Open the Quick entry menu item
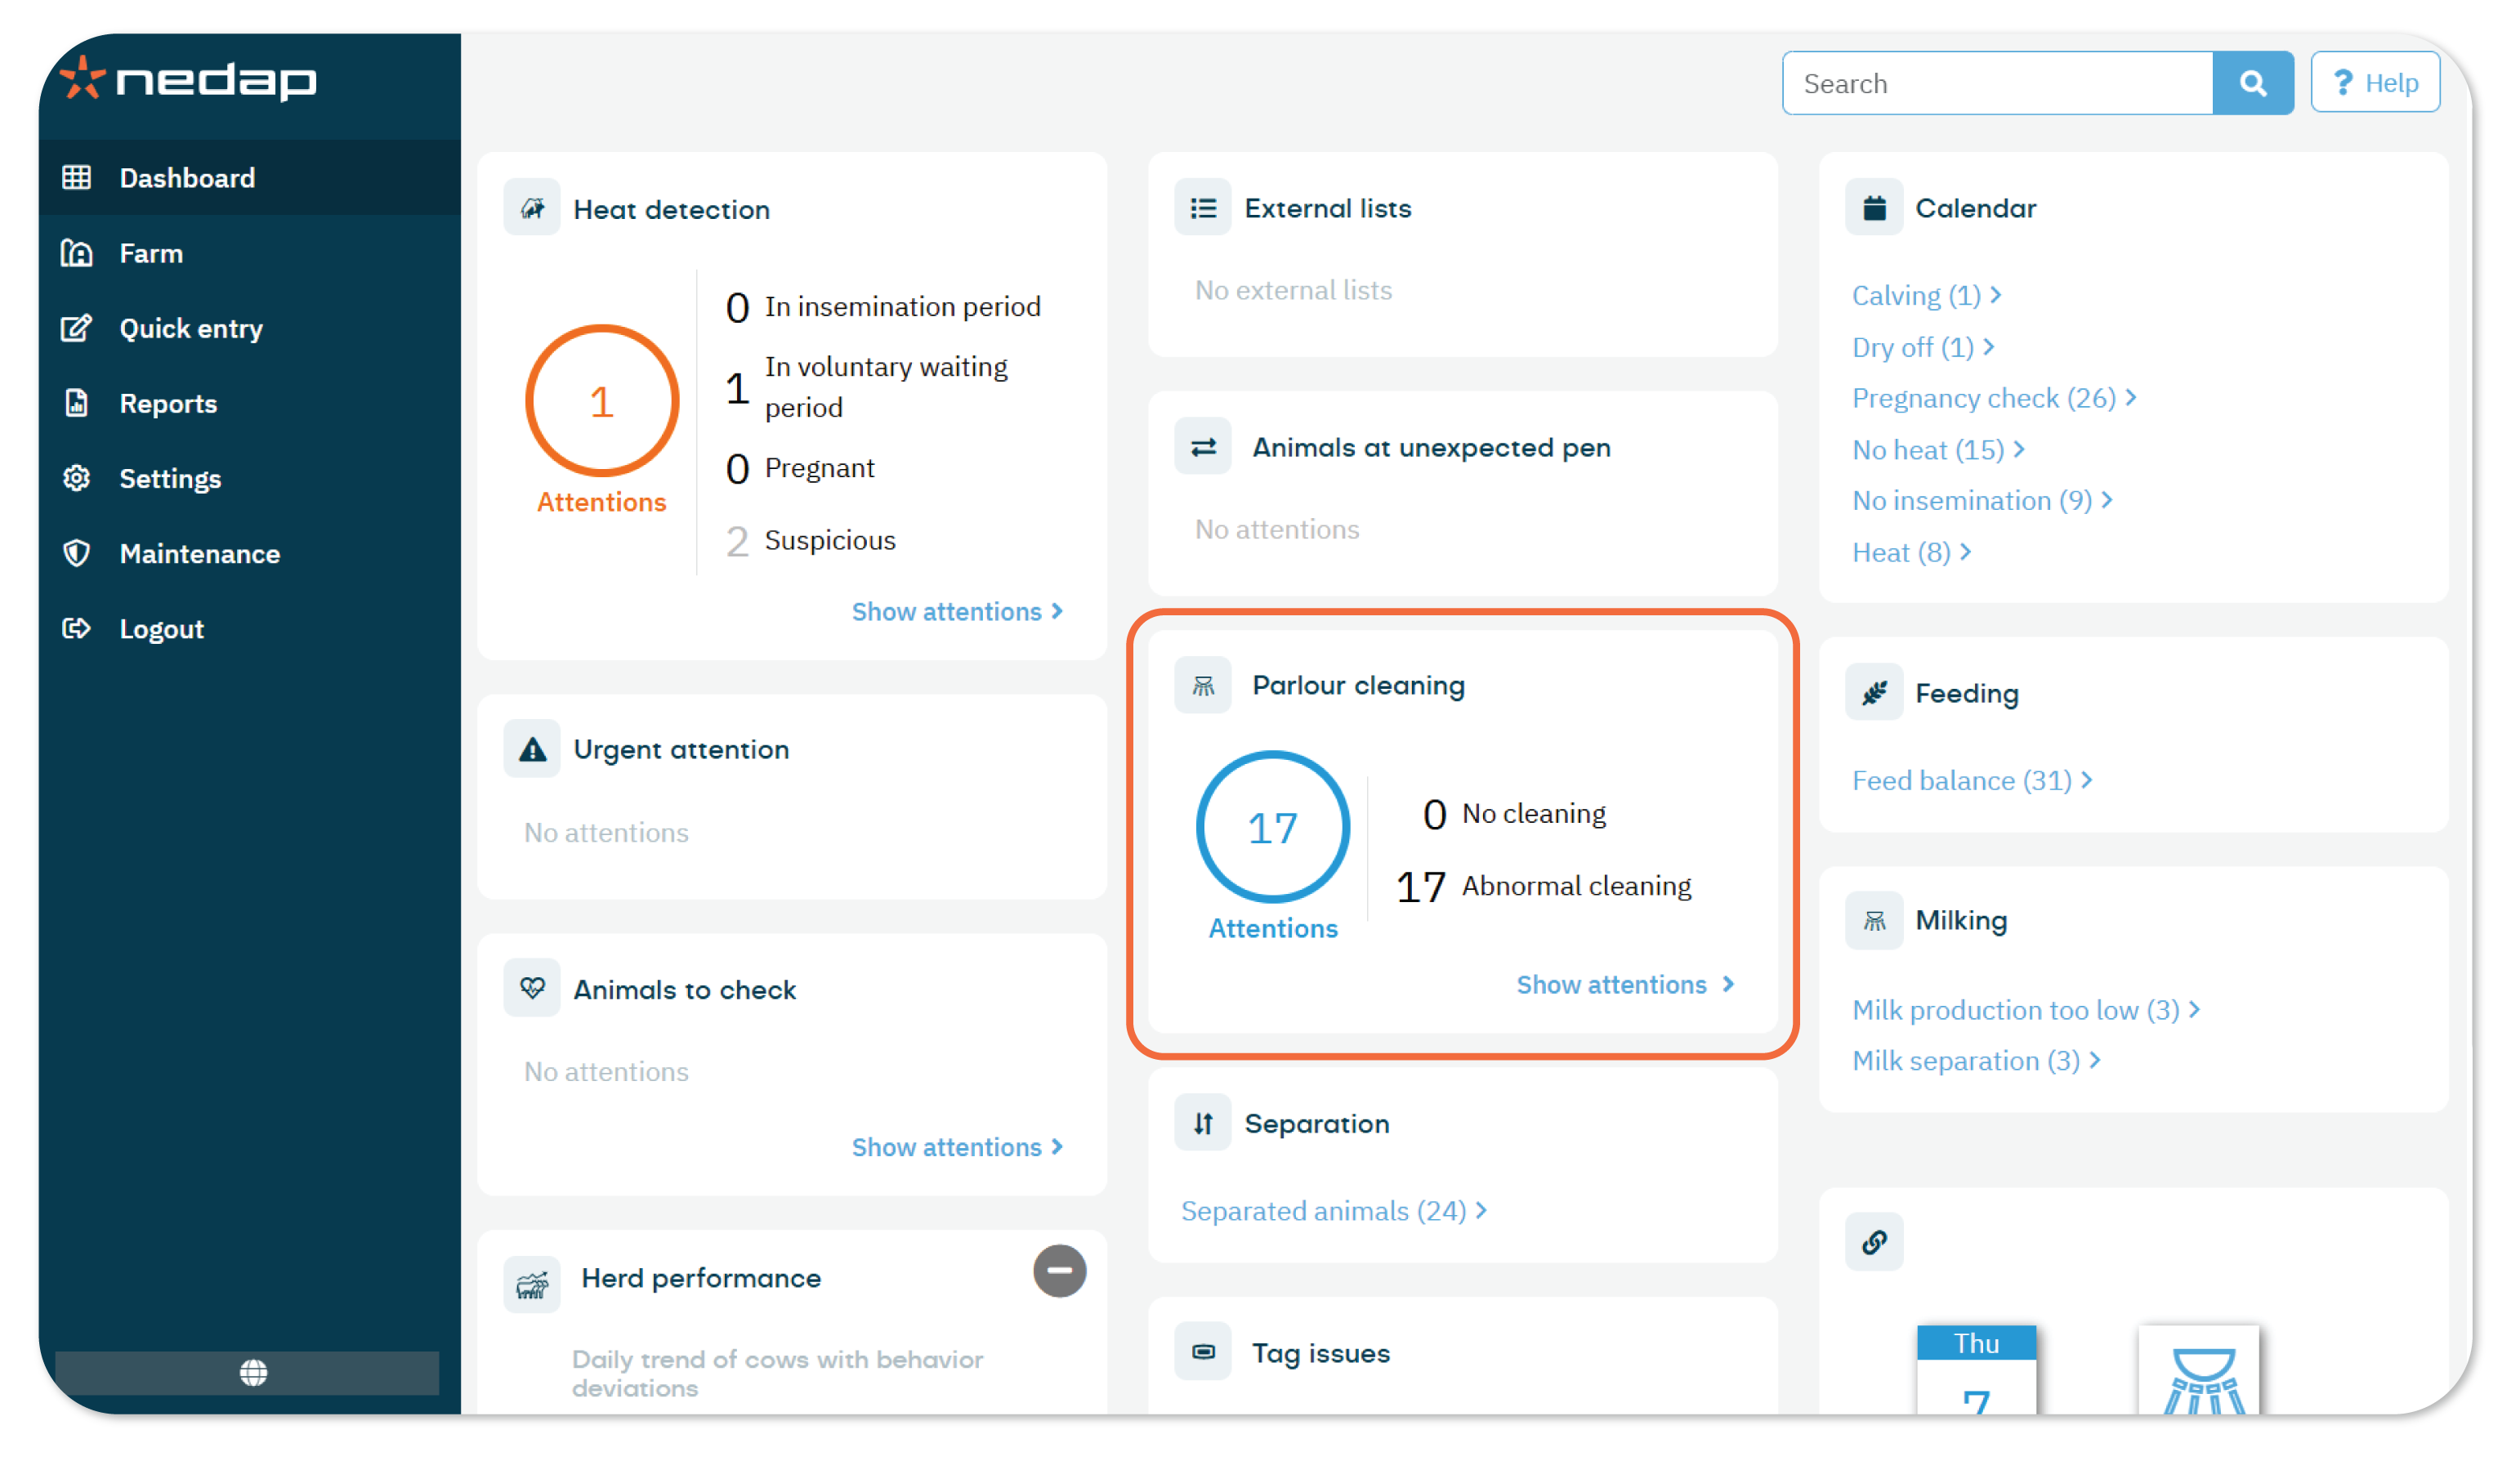The width and height of the screenshot is (2520, 1461). click(x=249, y=328)
